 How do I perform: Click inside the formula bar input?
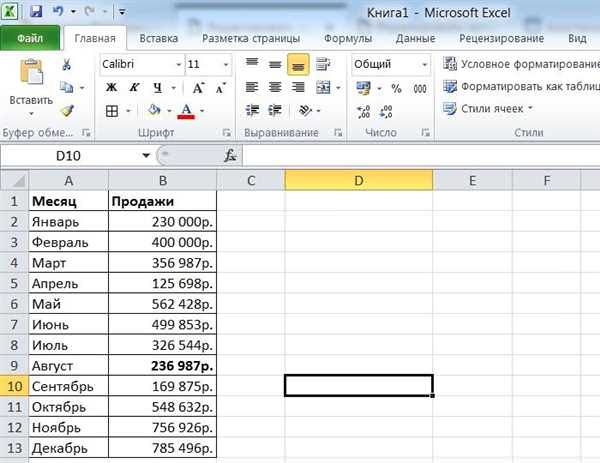click(x=421, y=155)
